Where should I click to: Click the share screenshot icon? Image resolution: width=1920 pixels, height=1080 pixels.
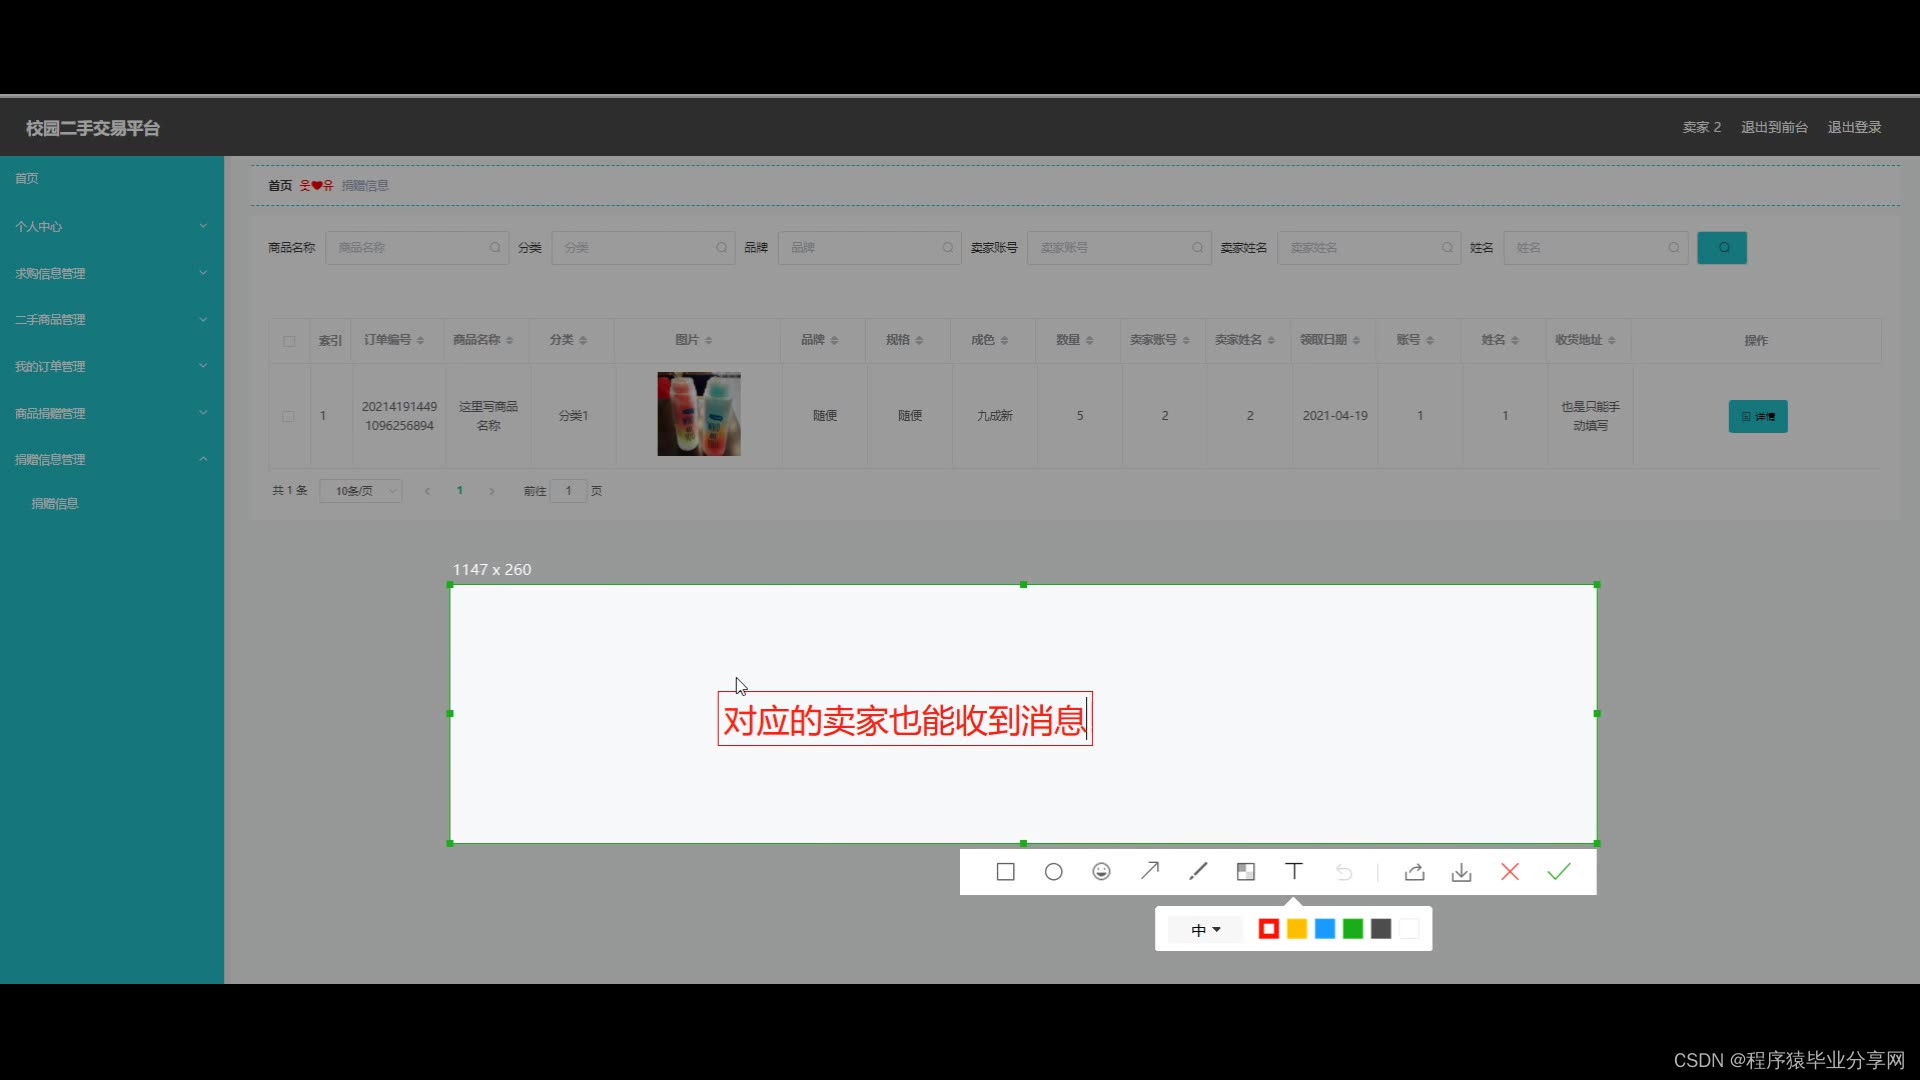click(1414, 872)
